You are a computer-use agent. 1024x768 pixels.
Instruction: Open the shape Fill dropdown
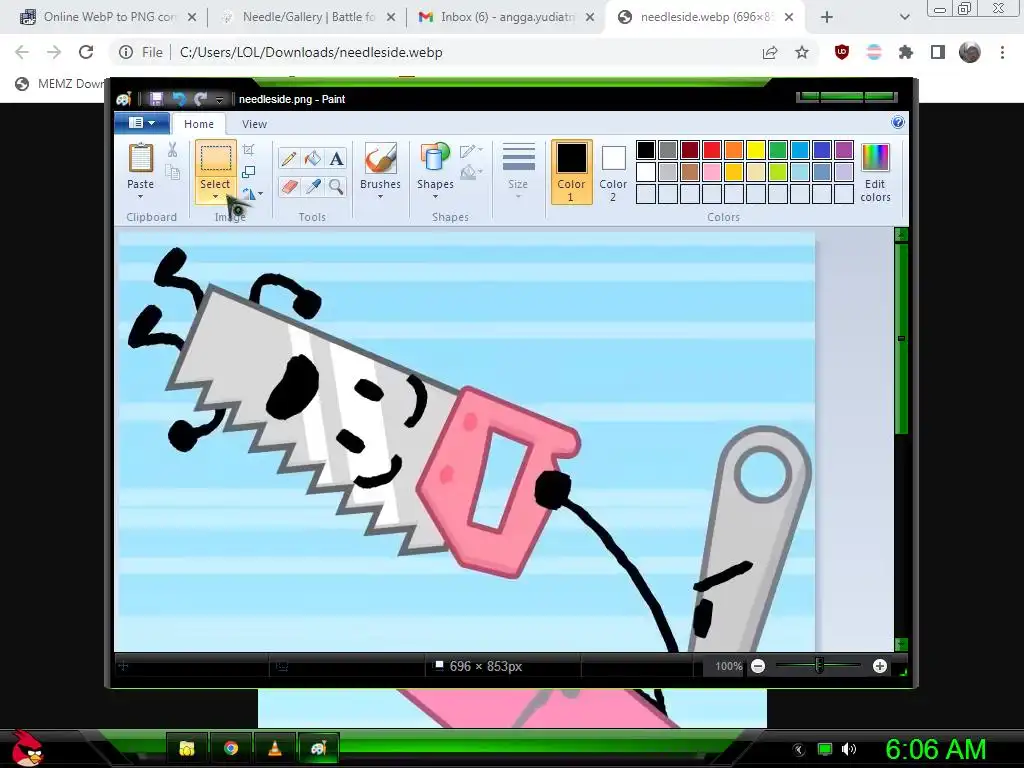pos(471,172)
